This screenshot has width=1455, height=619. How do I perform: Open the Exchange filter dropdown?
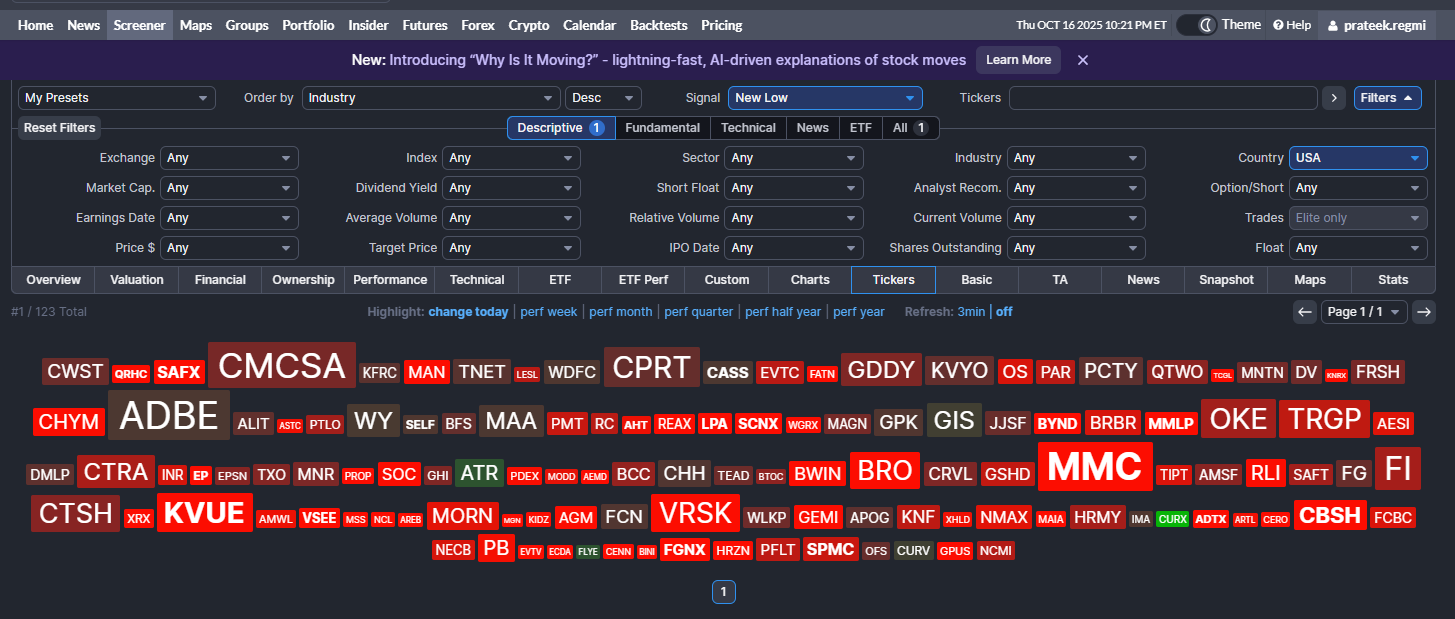point(229,158)
